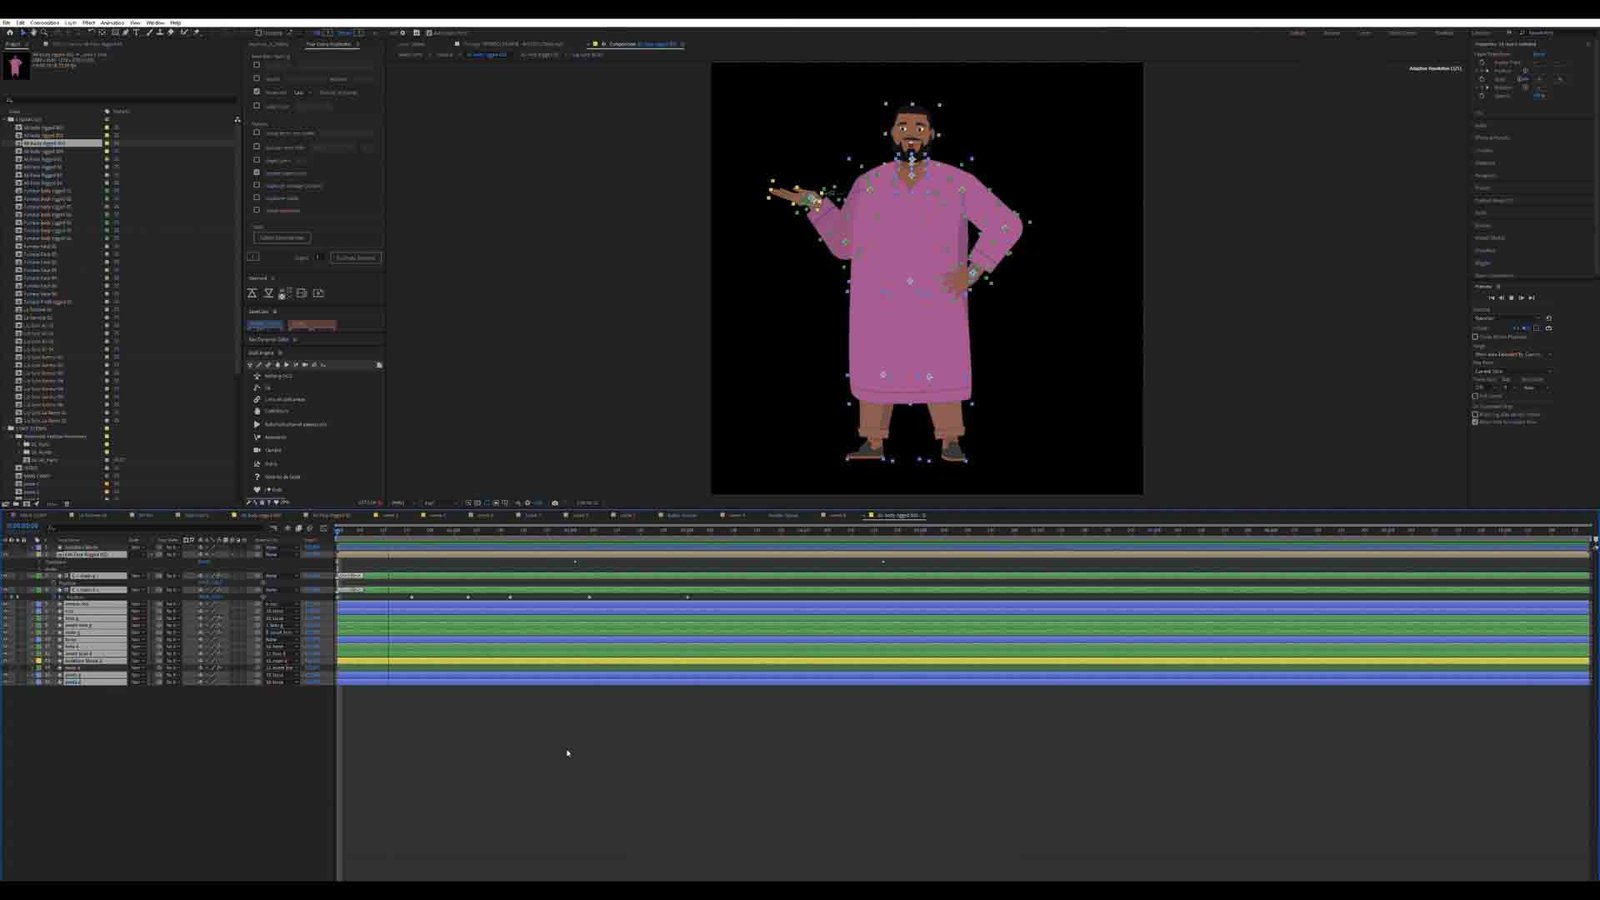Take viewer snapshot with camera icon
Screen dimensions: 1600x900
[555, 503]
